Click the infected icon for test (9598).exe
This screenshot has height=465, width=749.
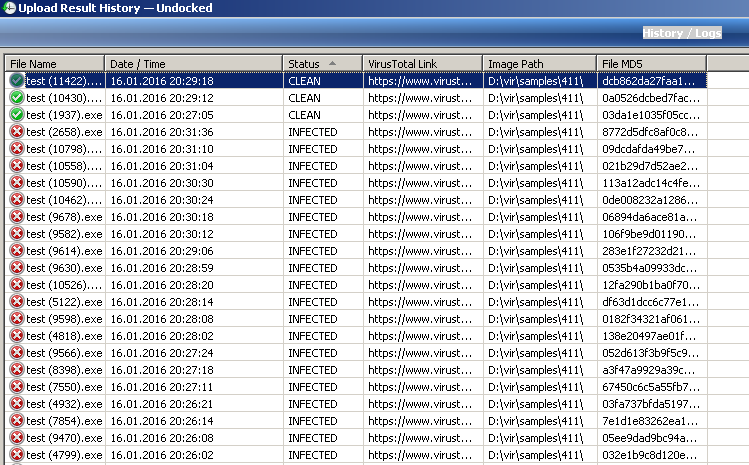pos(17,318)
